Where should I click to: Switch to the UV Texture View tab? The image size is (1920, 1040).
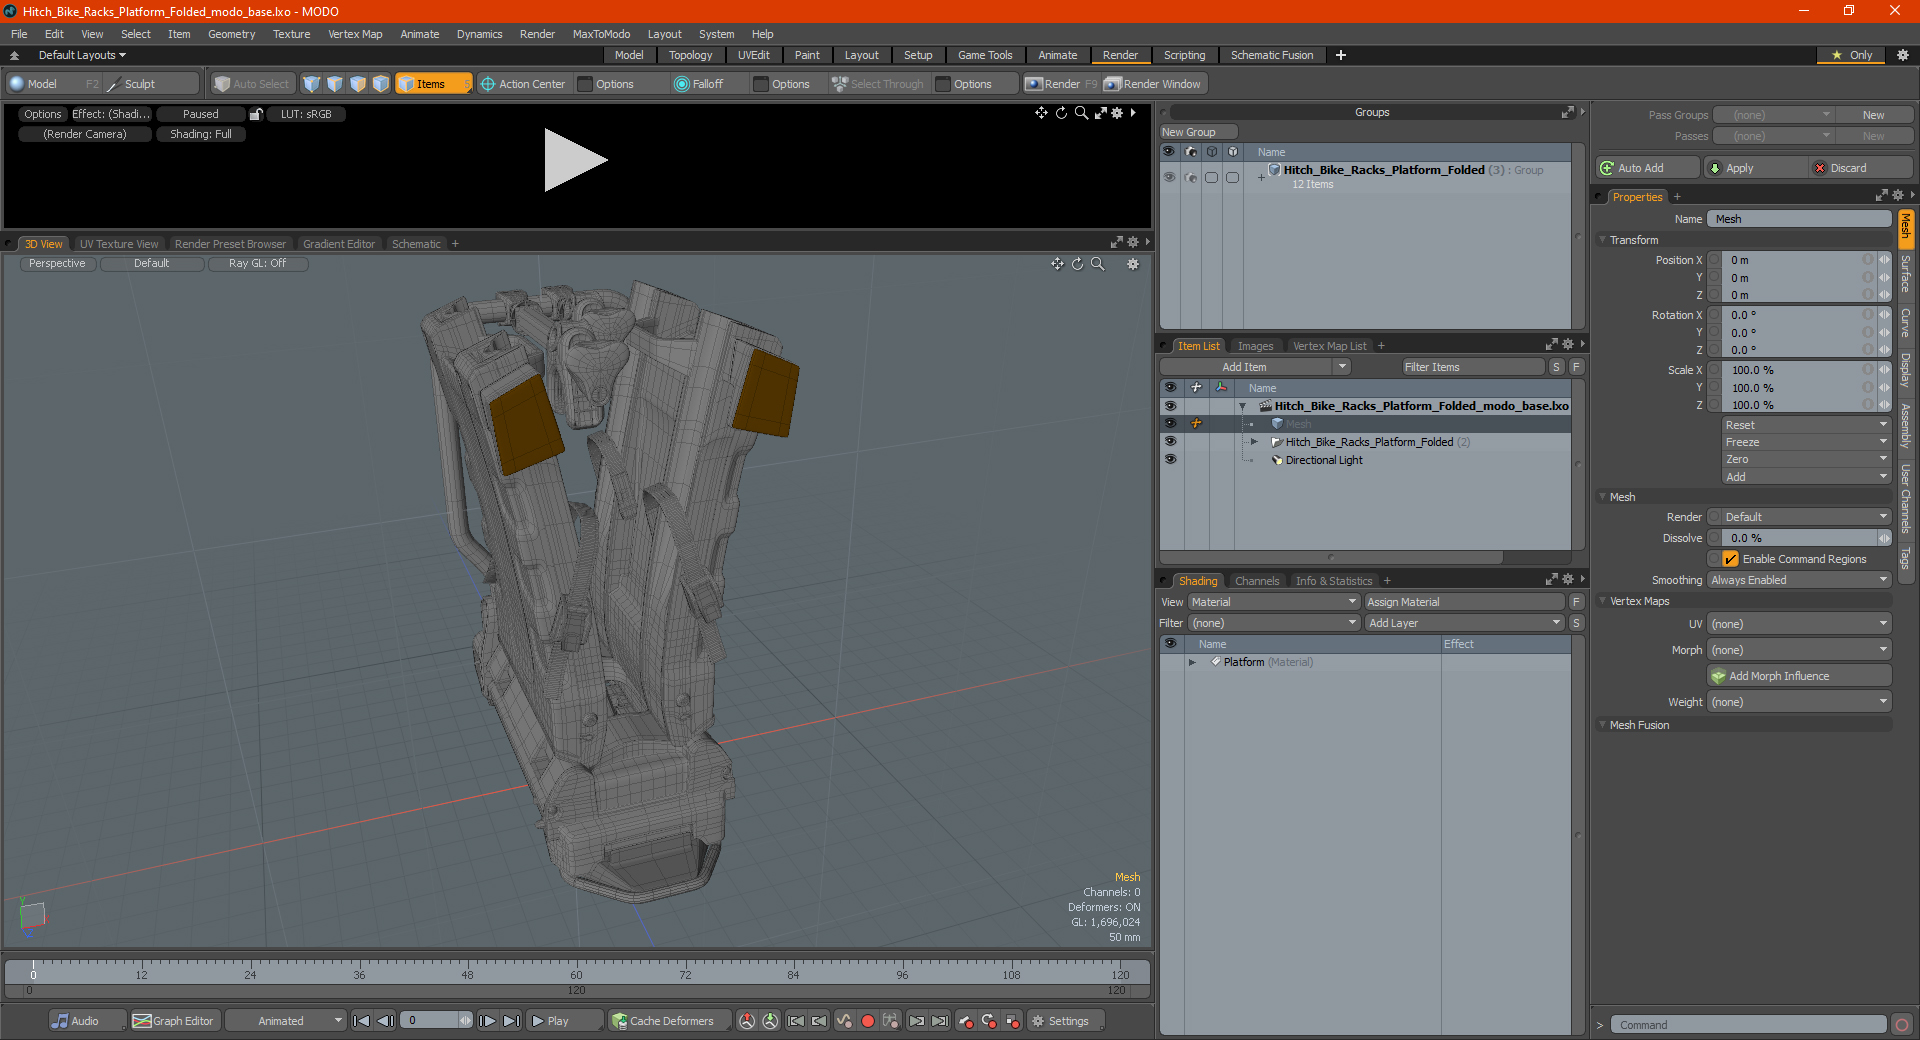[119, 244]
